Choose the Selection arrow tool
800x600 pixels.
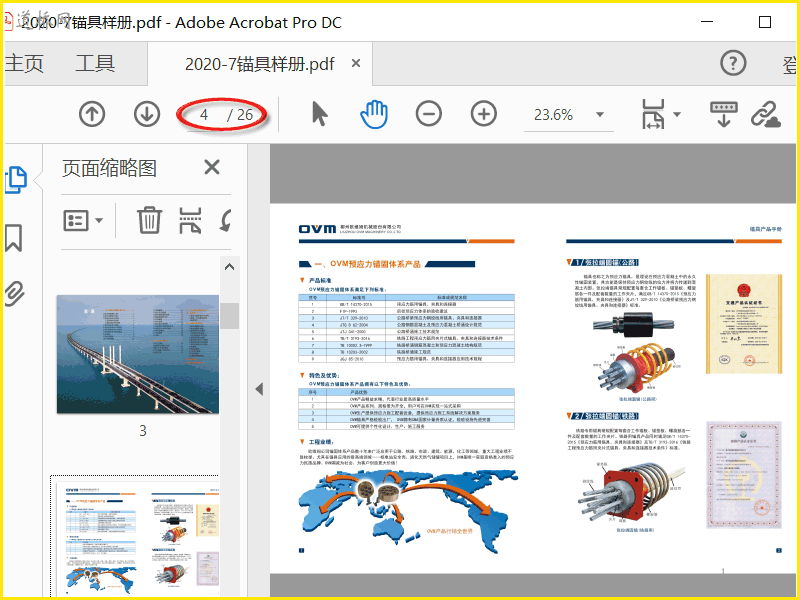[320, 114]
